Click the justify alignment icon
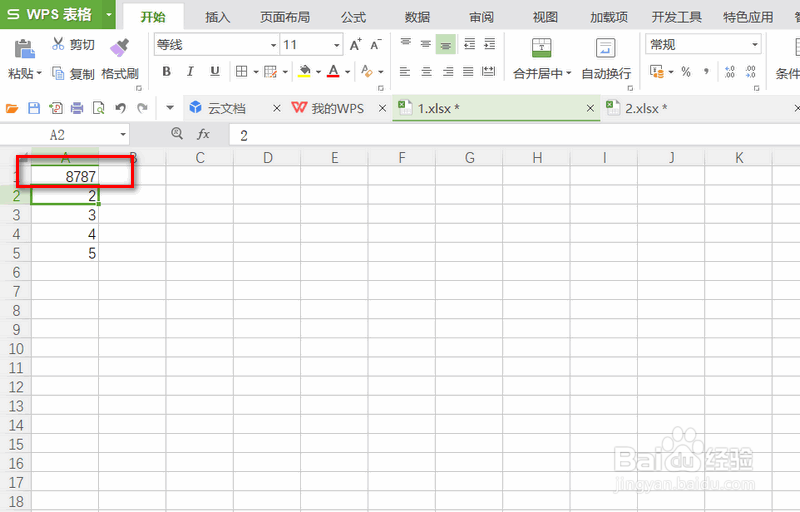 (x=468, y=72)
